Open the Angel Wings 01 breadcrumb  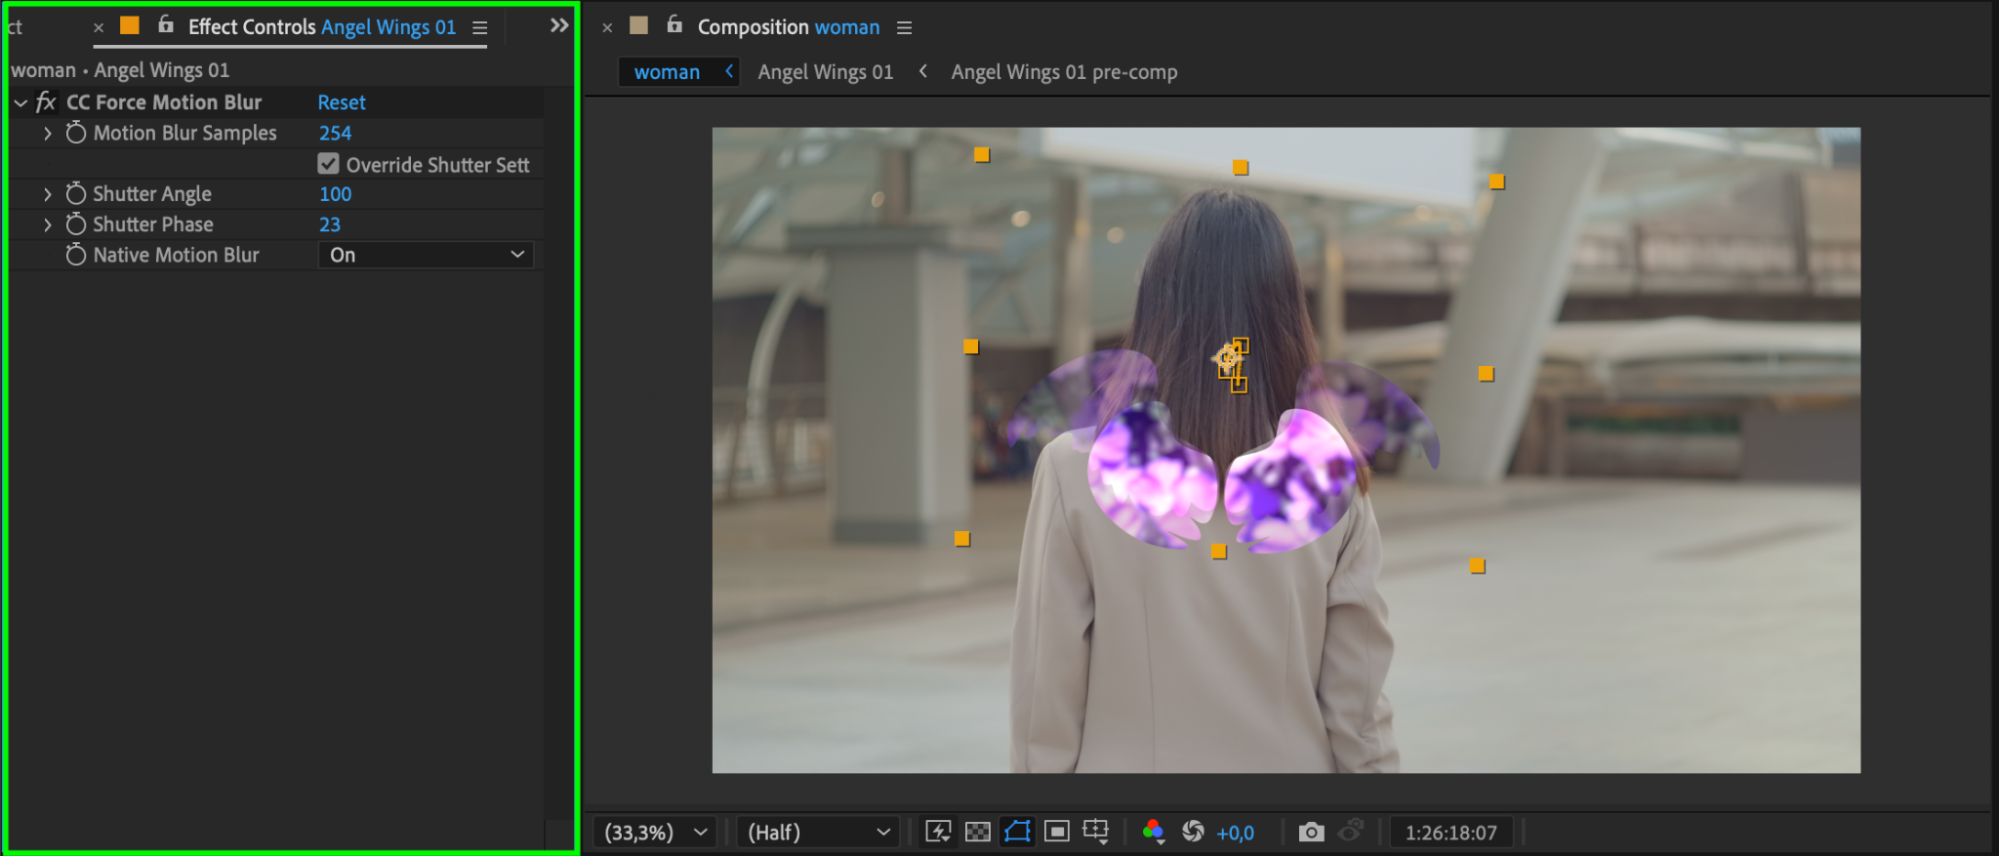tap(825, 72)
